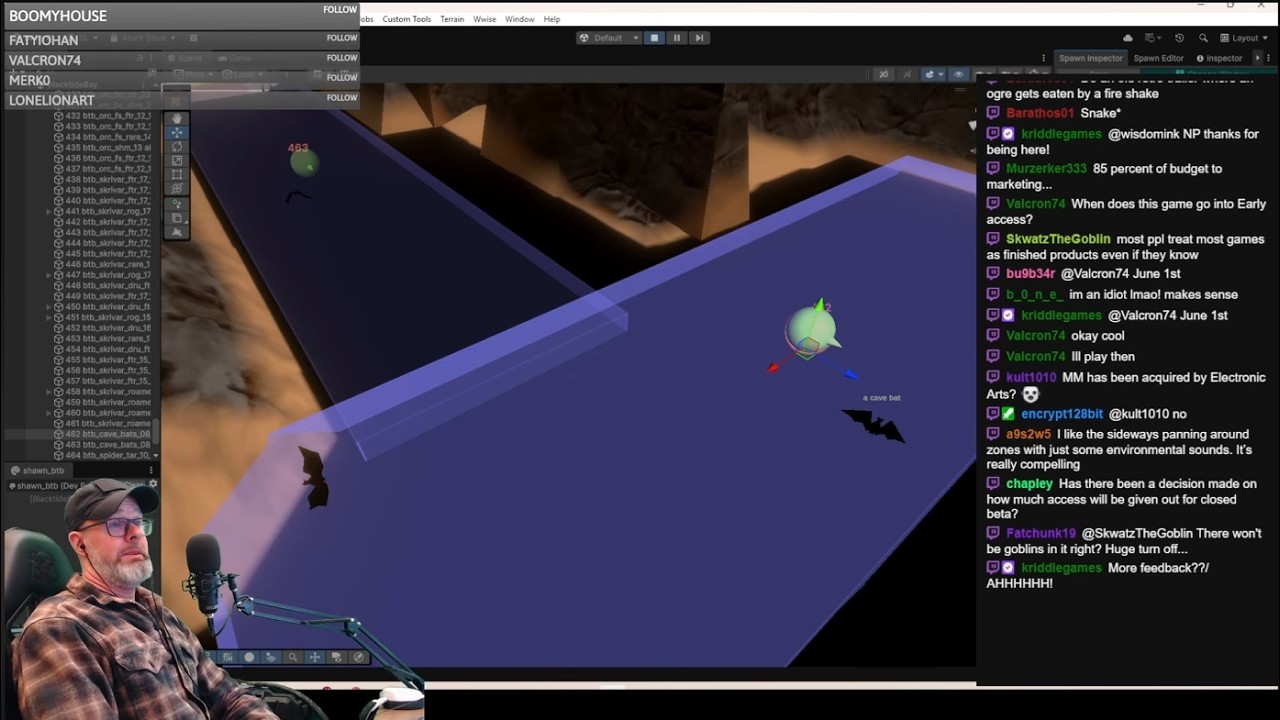Select the Rect transform tool
Image resolution: width=1280 pixels, height=720 pixels.
pyautogui.click(x=177, y=174)
